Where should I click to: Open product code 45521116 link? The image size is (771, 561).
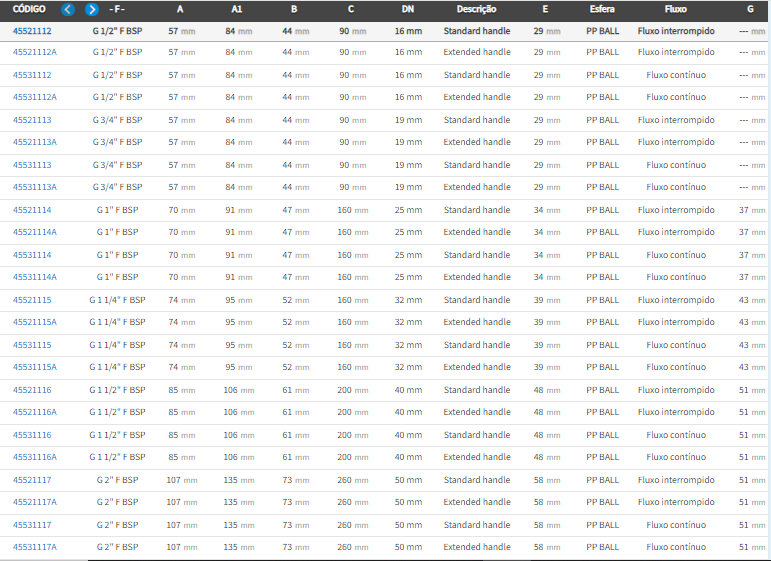(32, 390)
